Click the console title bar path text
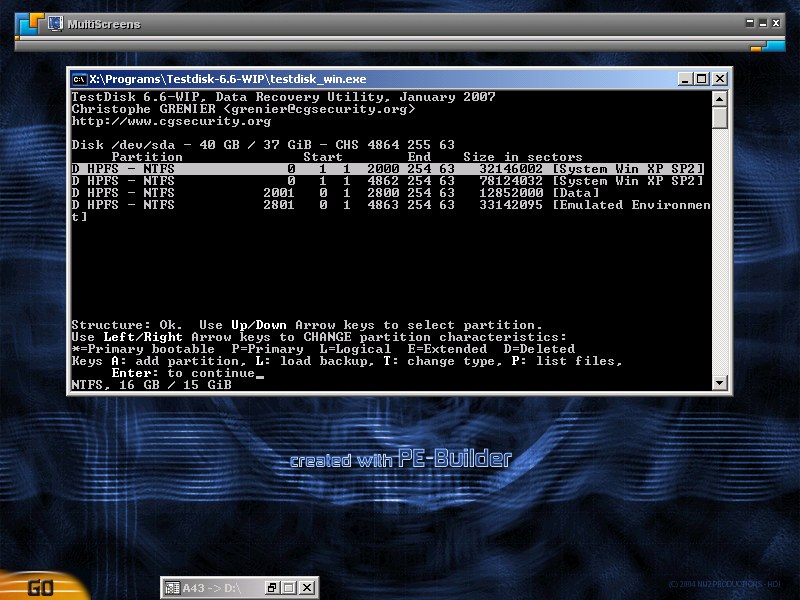This screenshot has height=600, width=800. 228,79
